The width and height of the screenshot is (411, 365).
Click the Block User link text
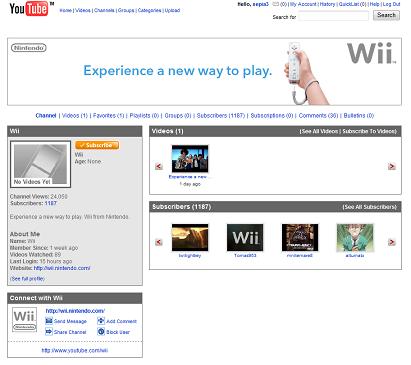118,332
